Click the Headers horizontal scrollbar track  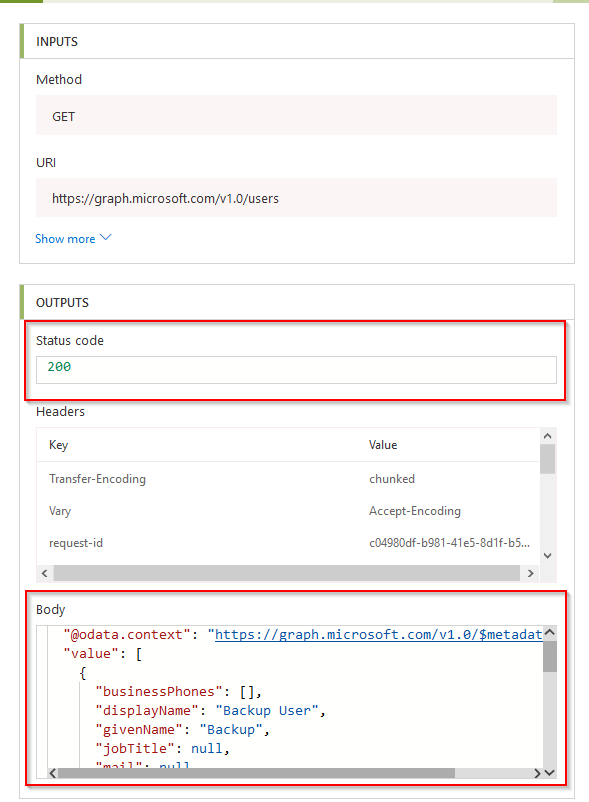(286, 573)
